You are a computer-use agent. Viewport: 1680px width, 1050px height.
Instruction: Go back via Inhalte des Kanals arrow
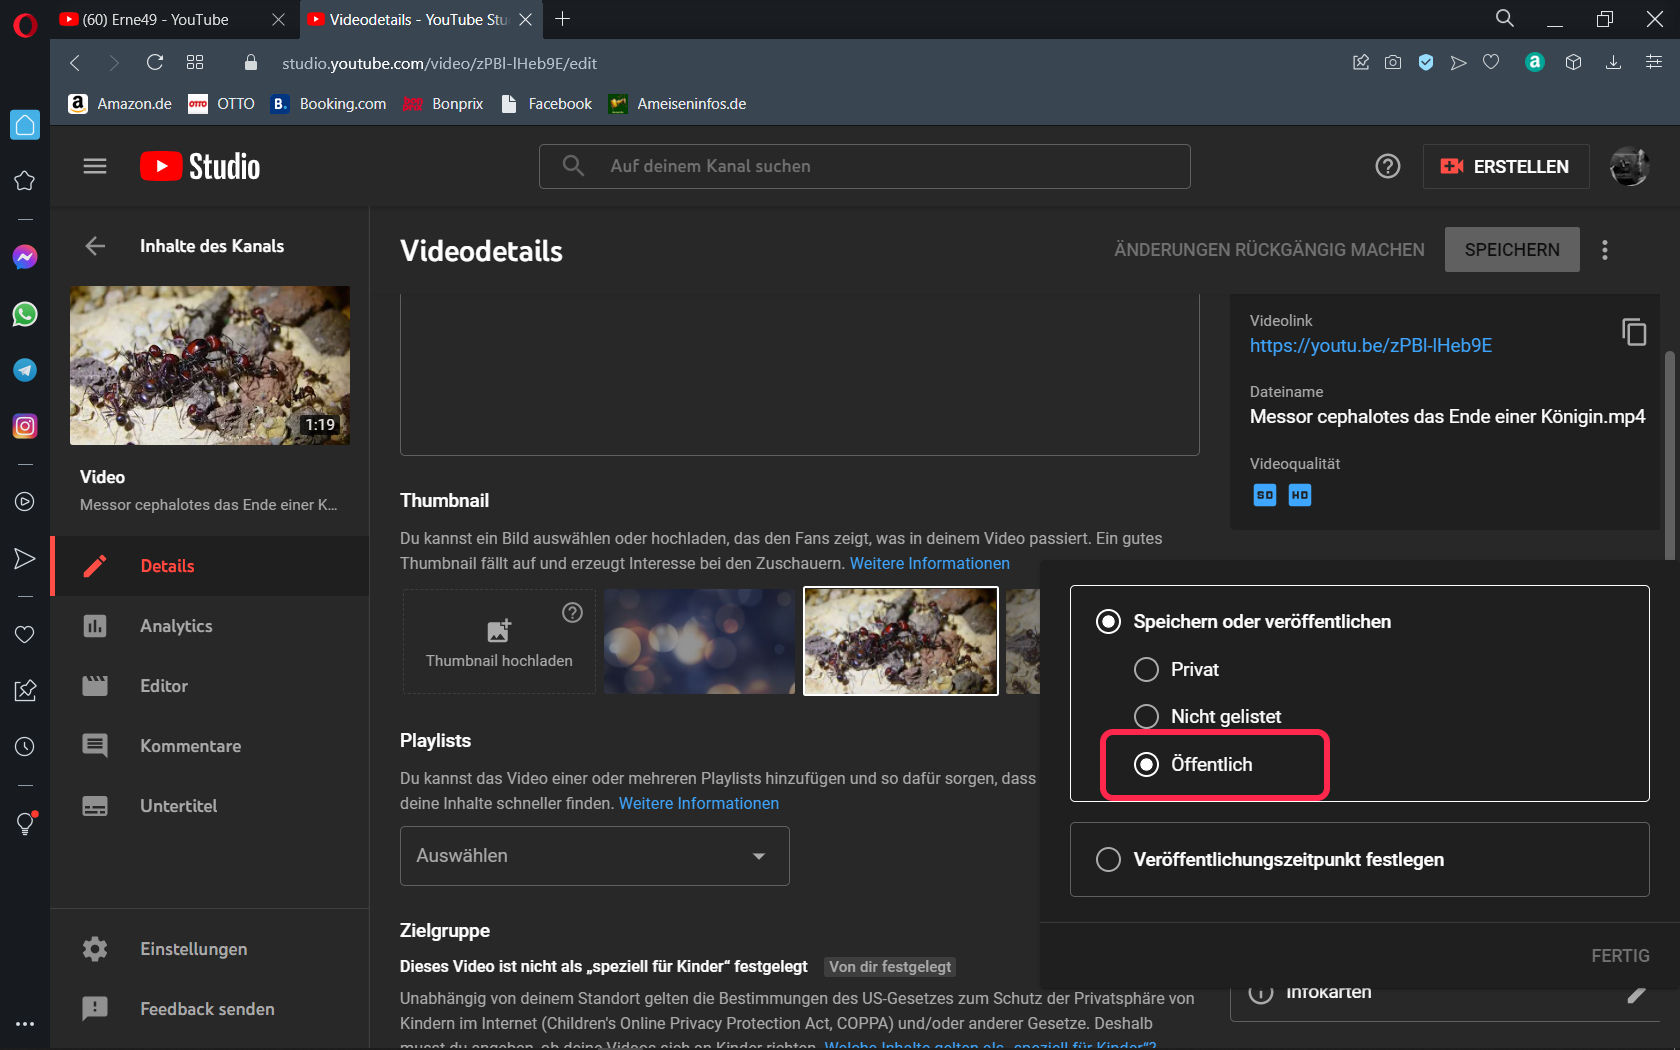click(x=95, y=246)
